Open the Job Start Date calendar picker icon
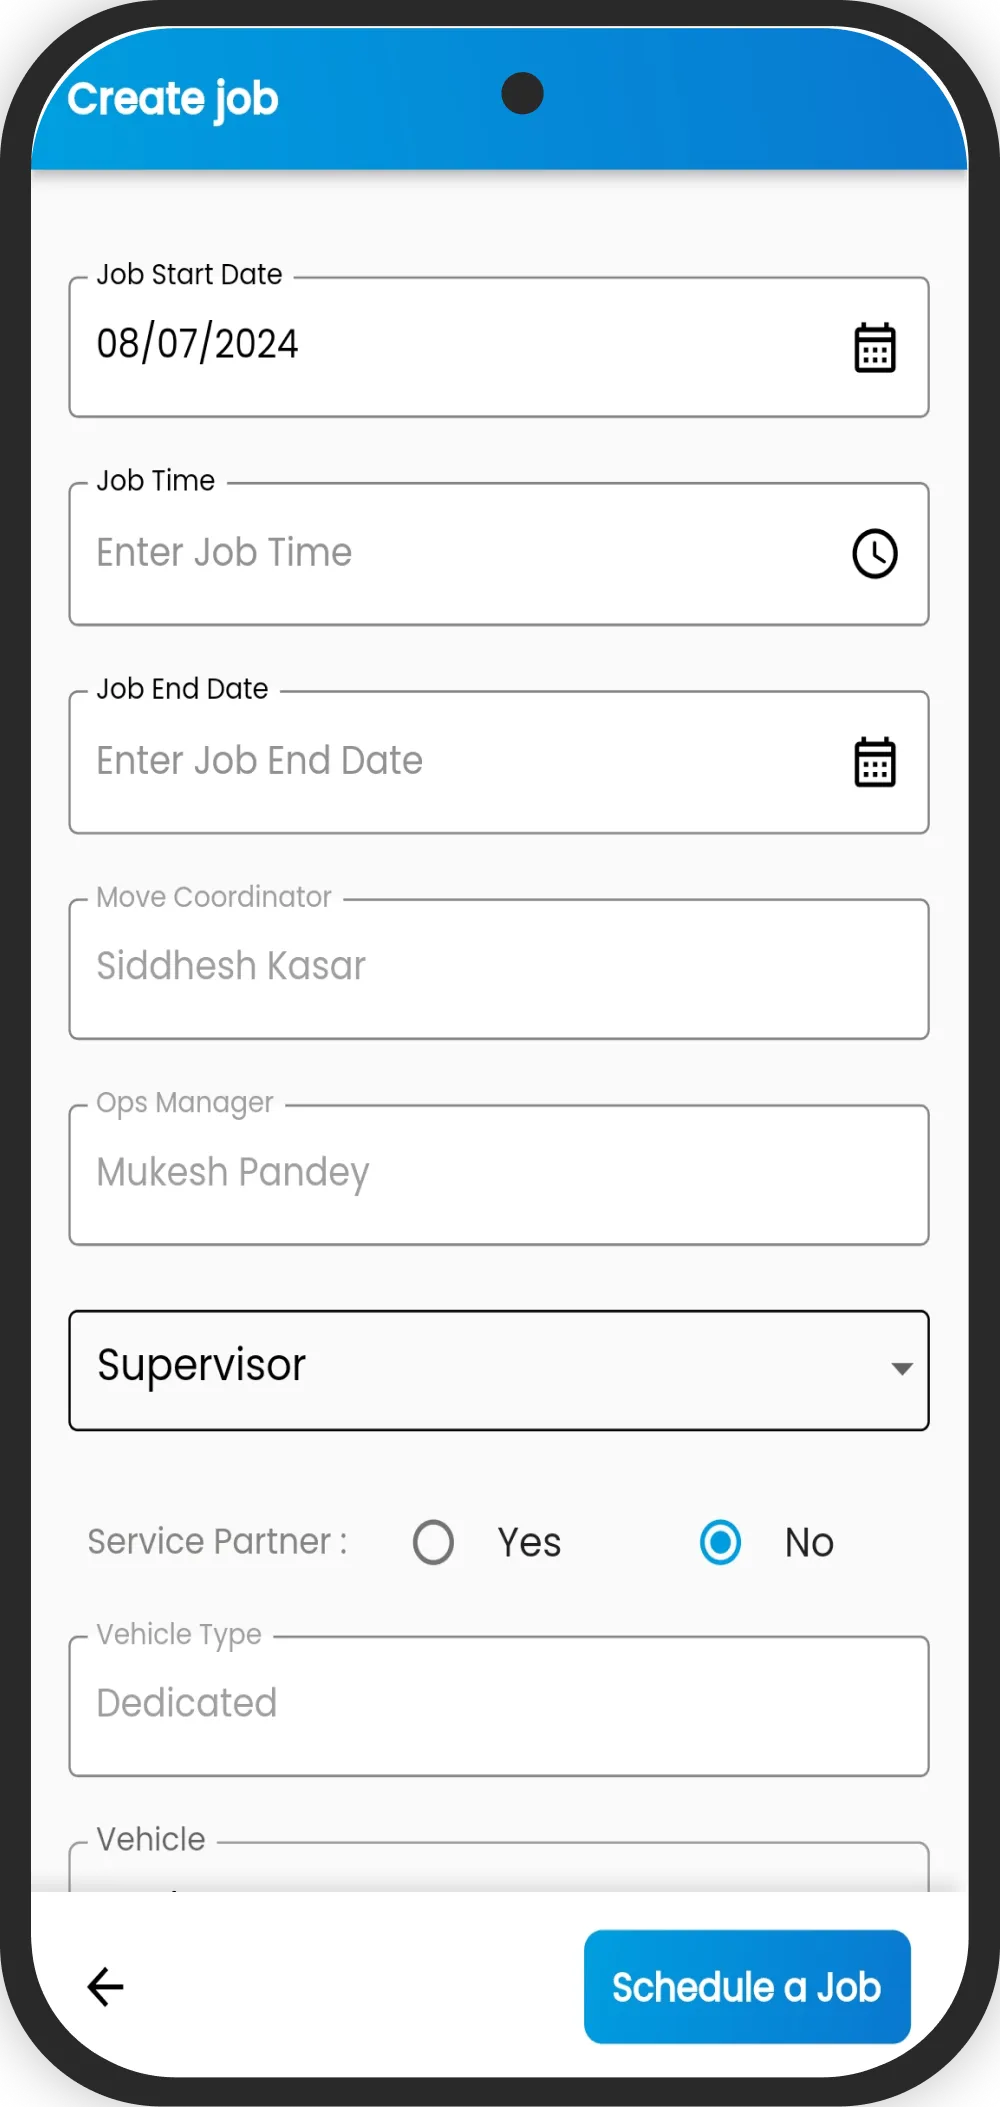The width and height of the screenshot is (1000, 2107). 874,348
